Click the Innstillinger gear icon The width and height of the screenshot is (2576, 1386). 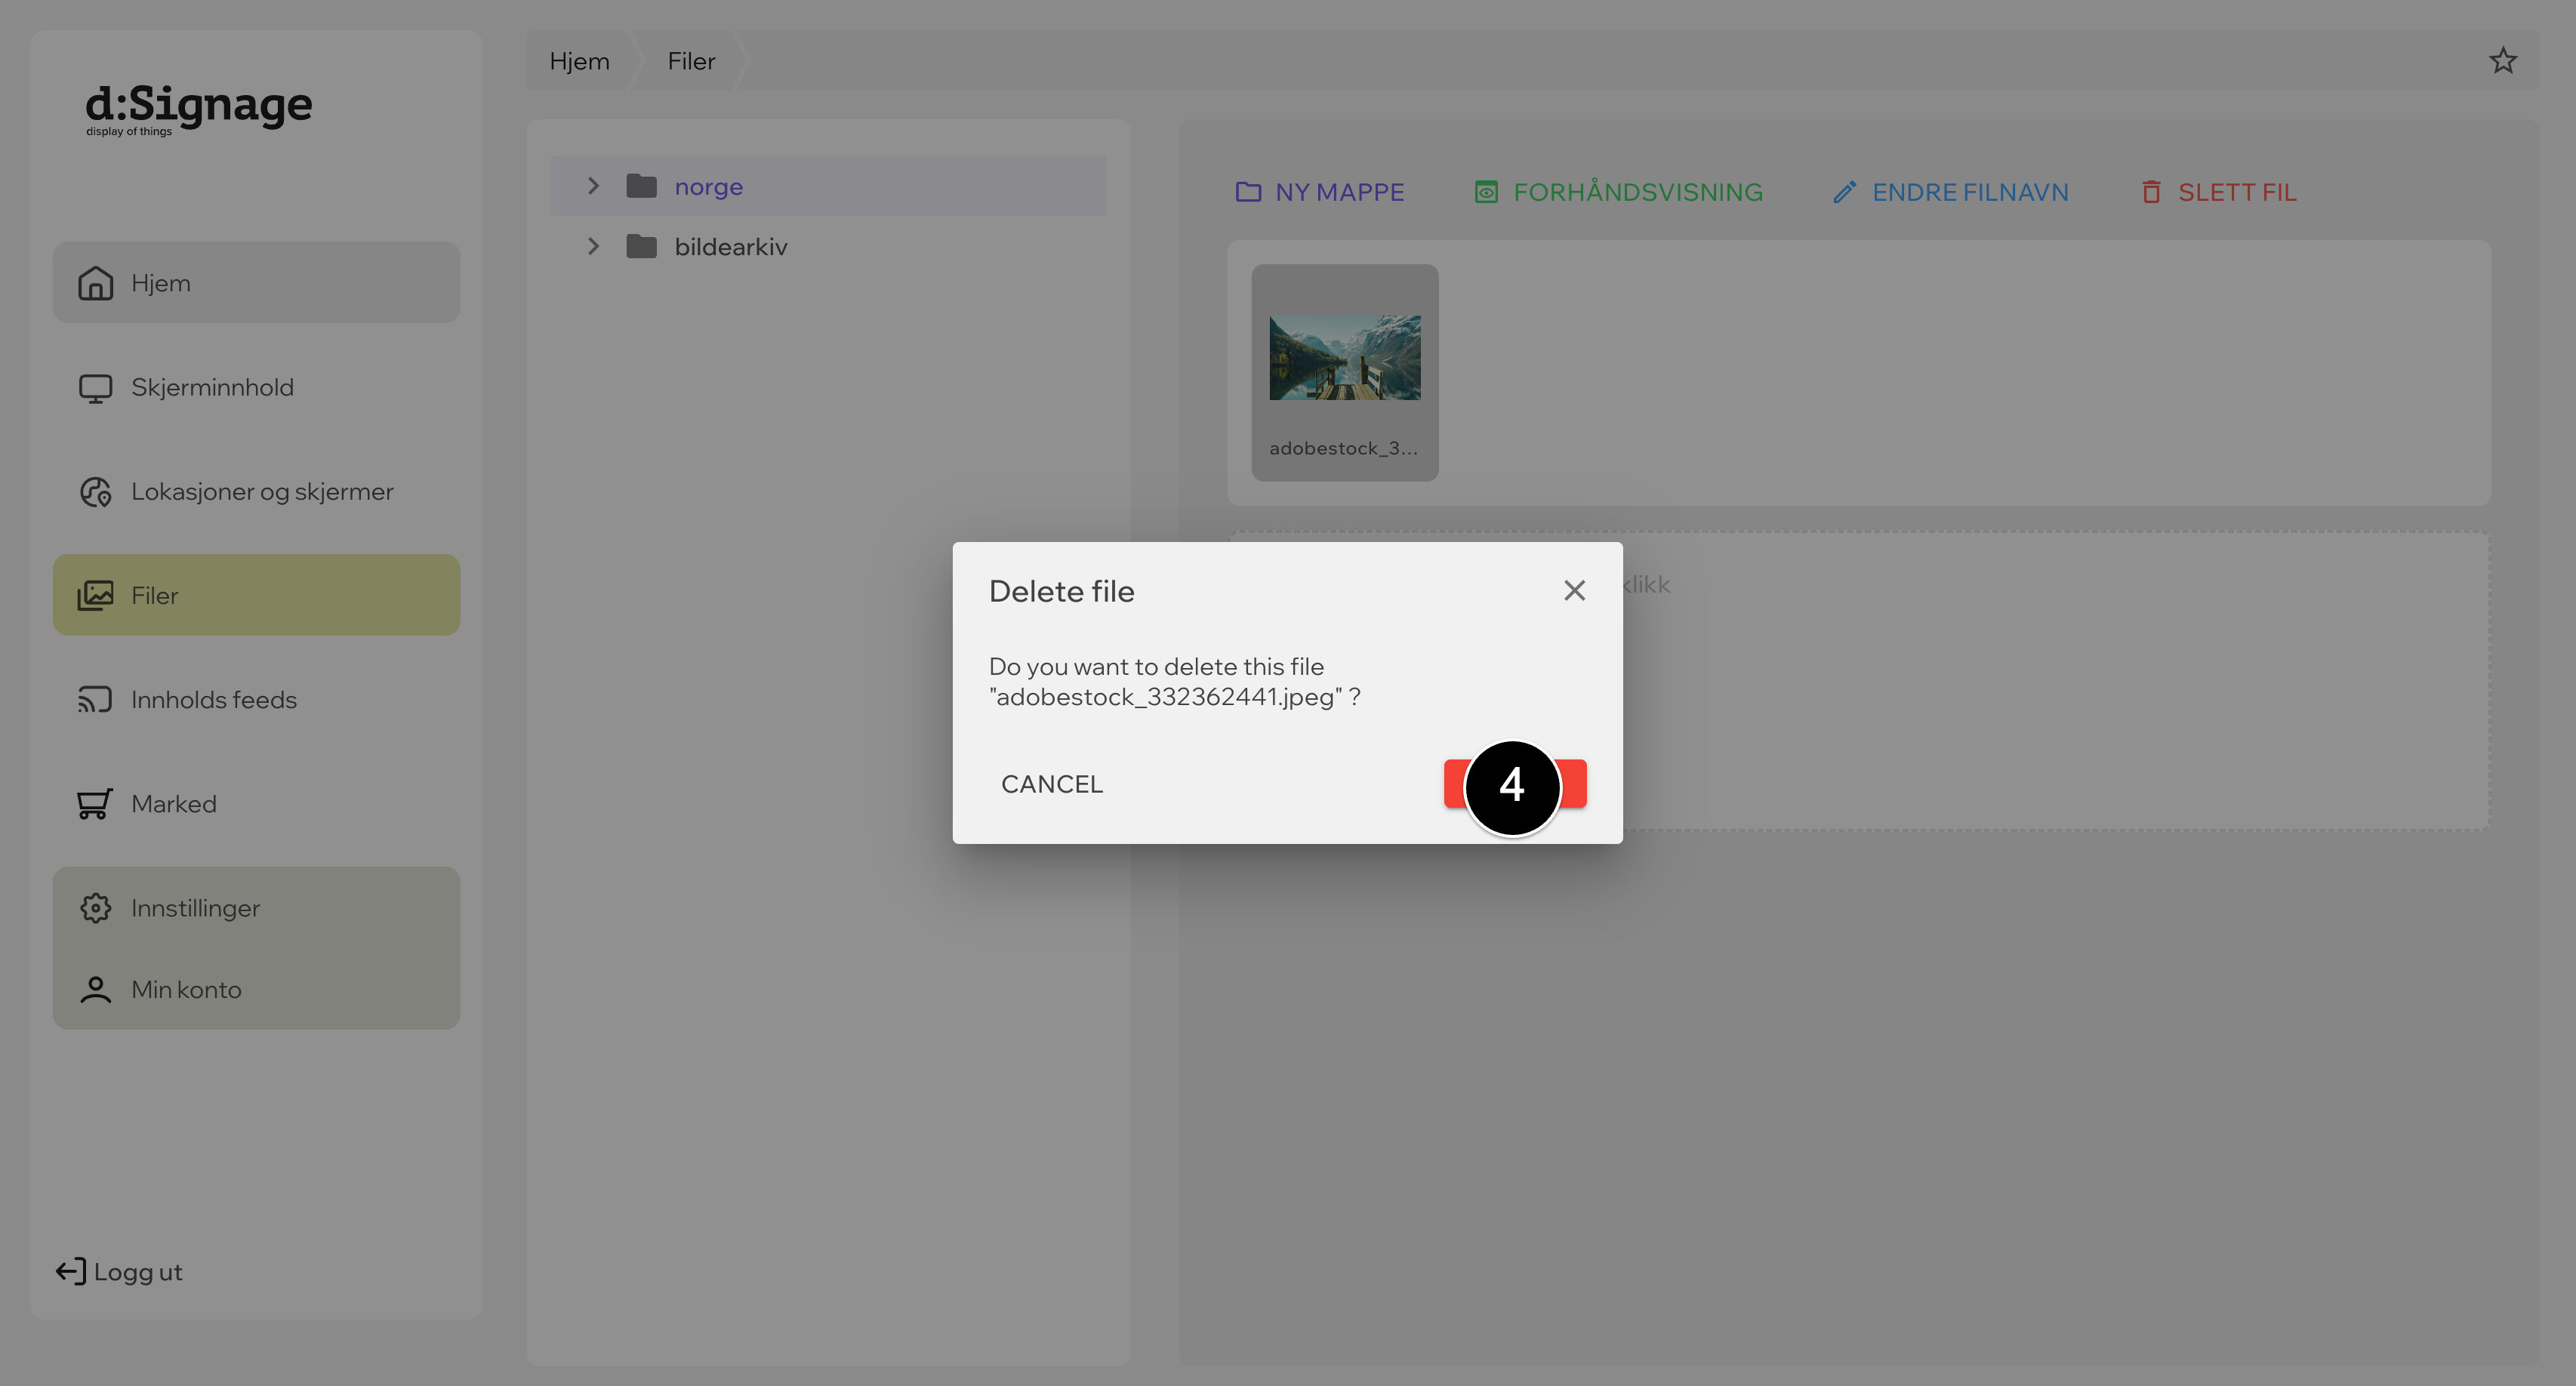tap(96, 908)
